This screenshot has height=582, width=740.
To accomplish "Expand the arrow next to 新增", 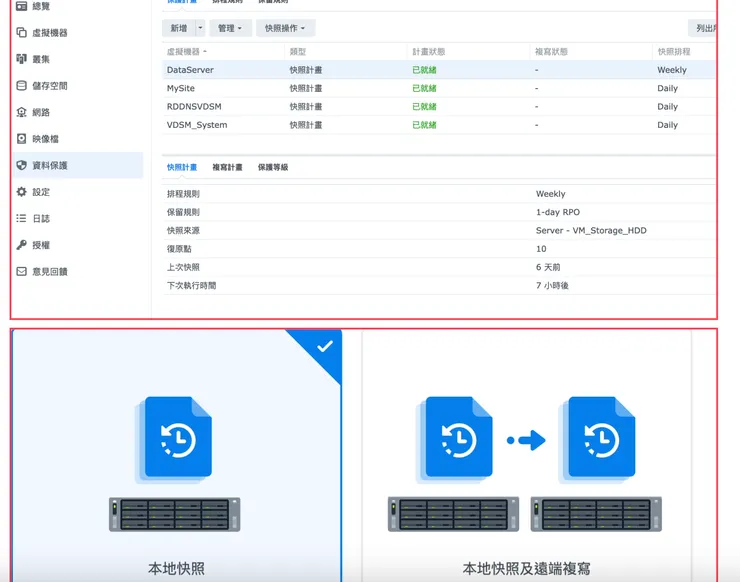I will 200,28.
